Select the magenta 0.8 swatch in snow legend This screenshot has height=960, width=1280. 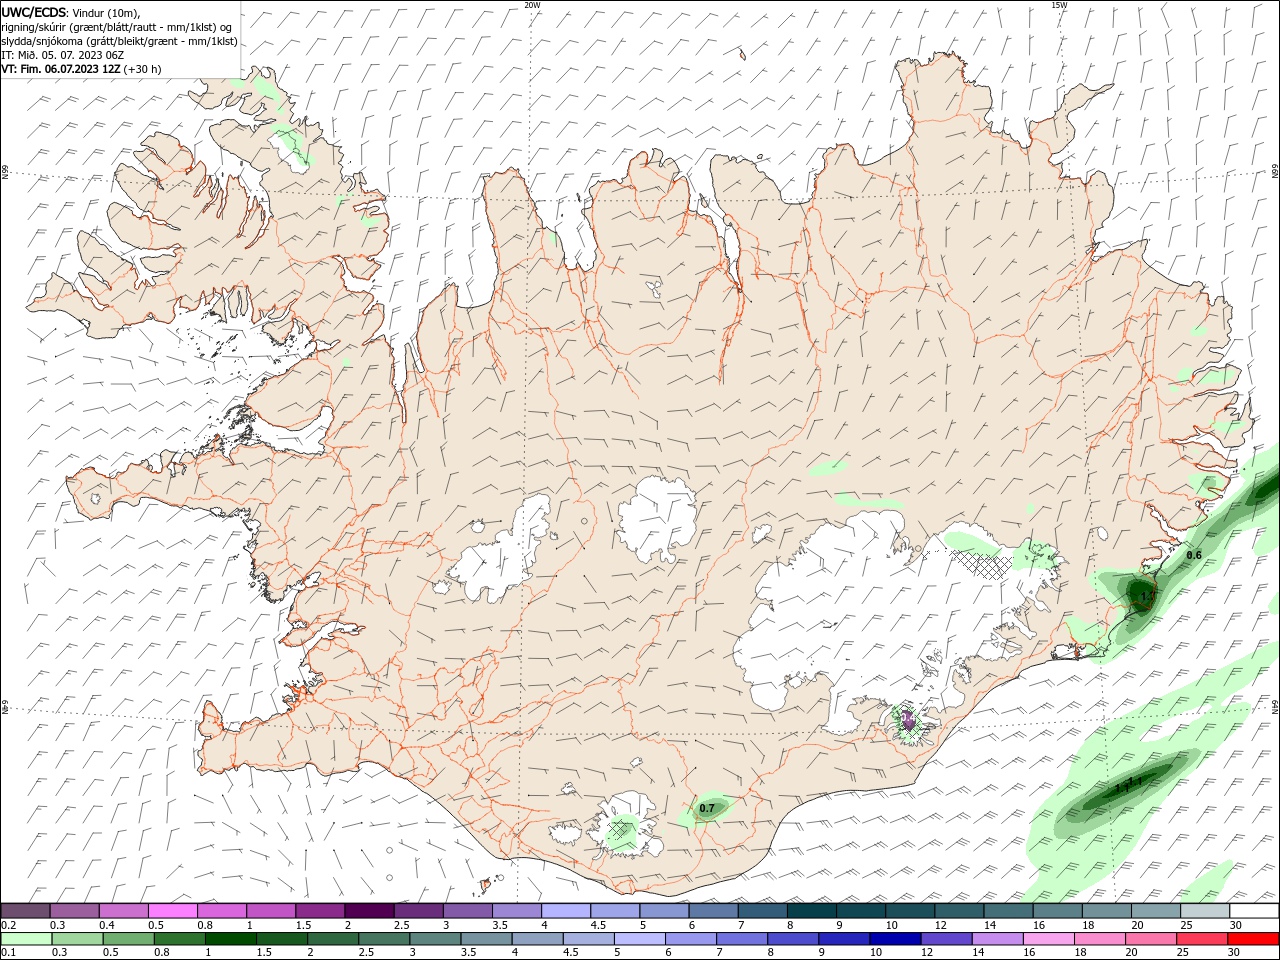pyautogui.click(x=222, y=910)
